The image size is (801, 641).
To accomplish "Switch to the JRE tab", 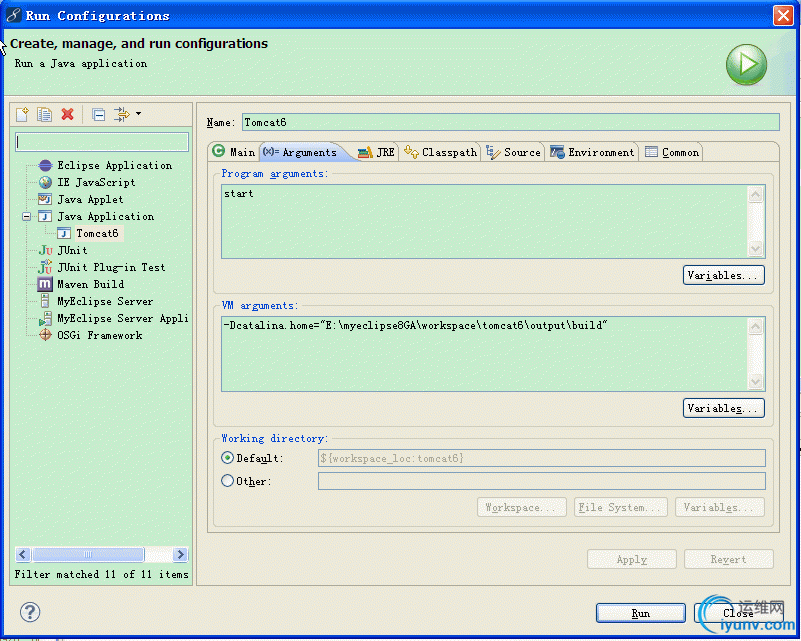I will (x=376, y=152).
